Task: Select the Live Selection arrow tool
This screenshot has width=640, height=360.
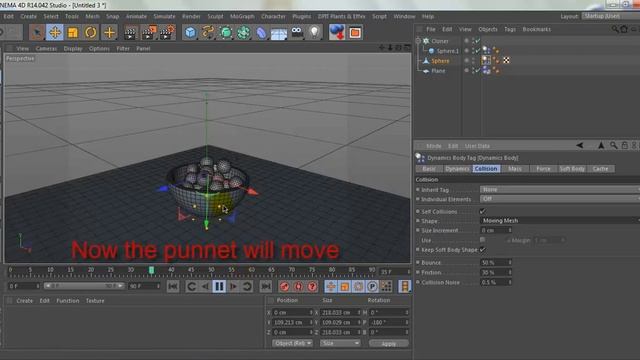Action: [x=37, y=32]
